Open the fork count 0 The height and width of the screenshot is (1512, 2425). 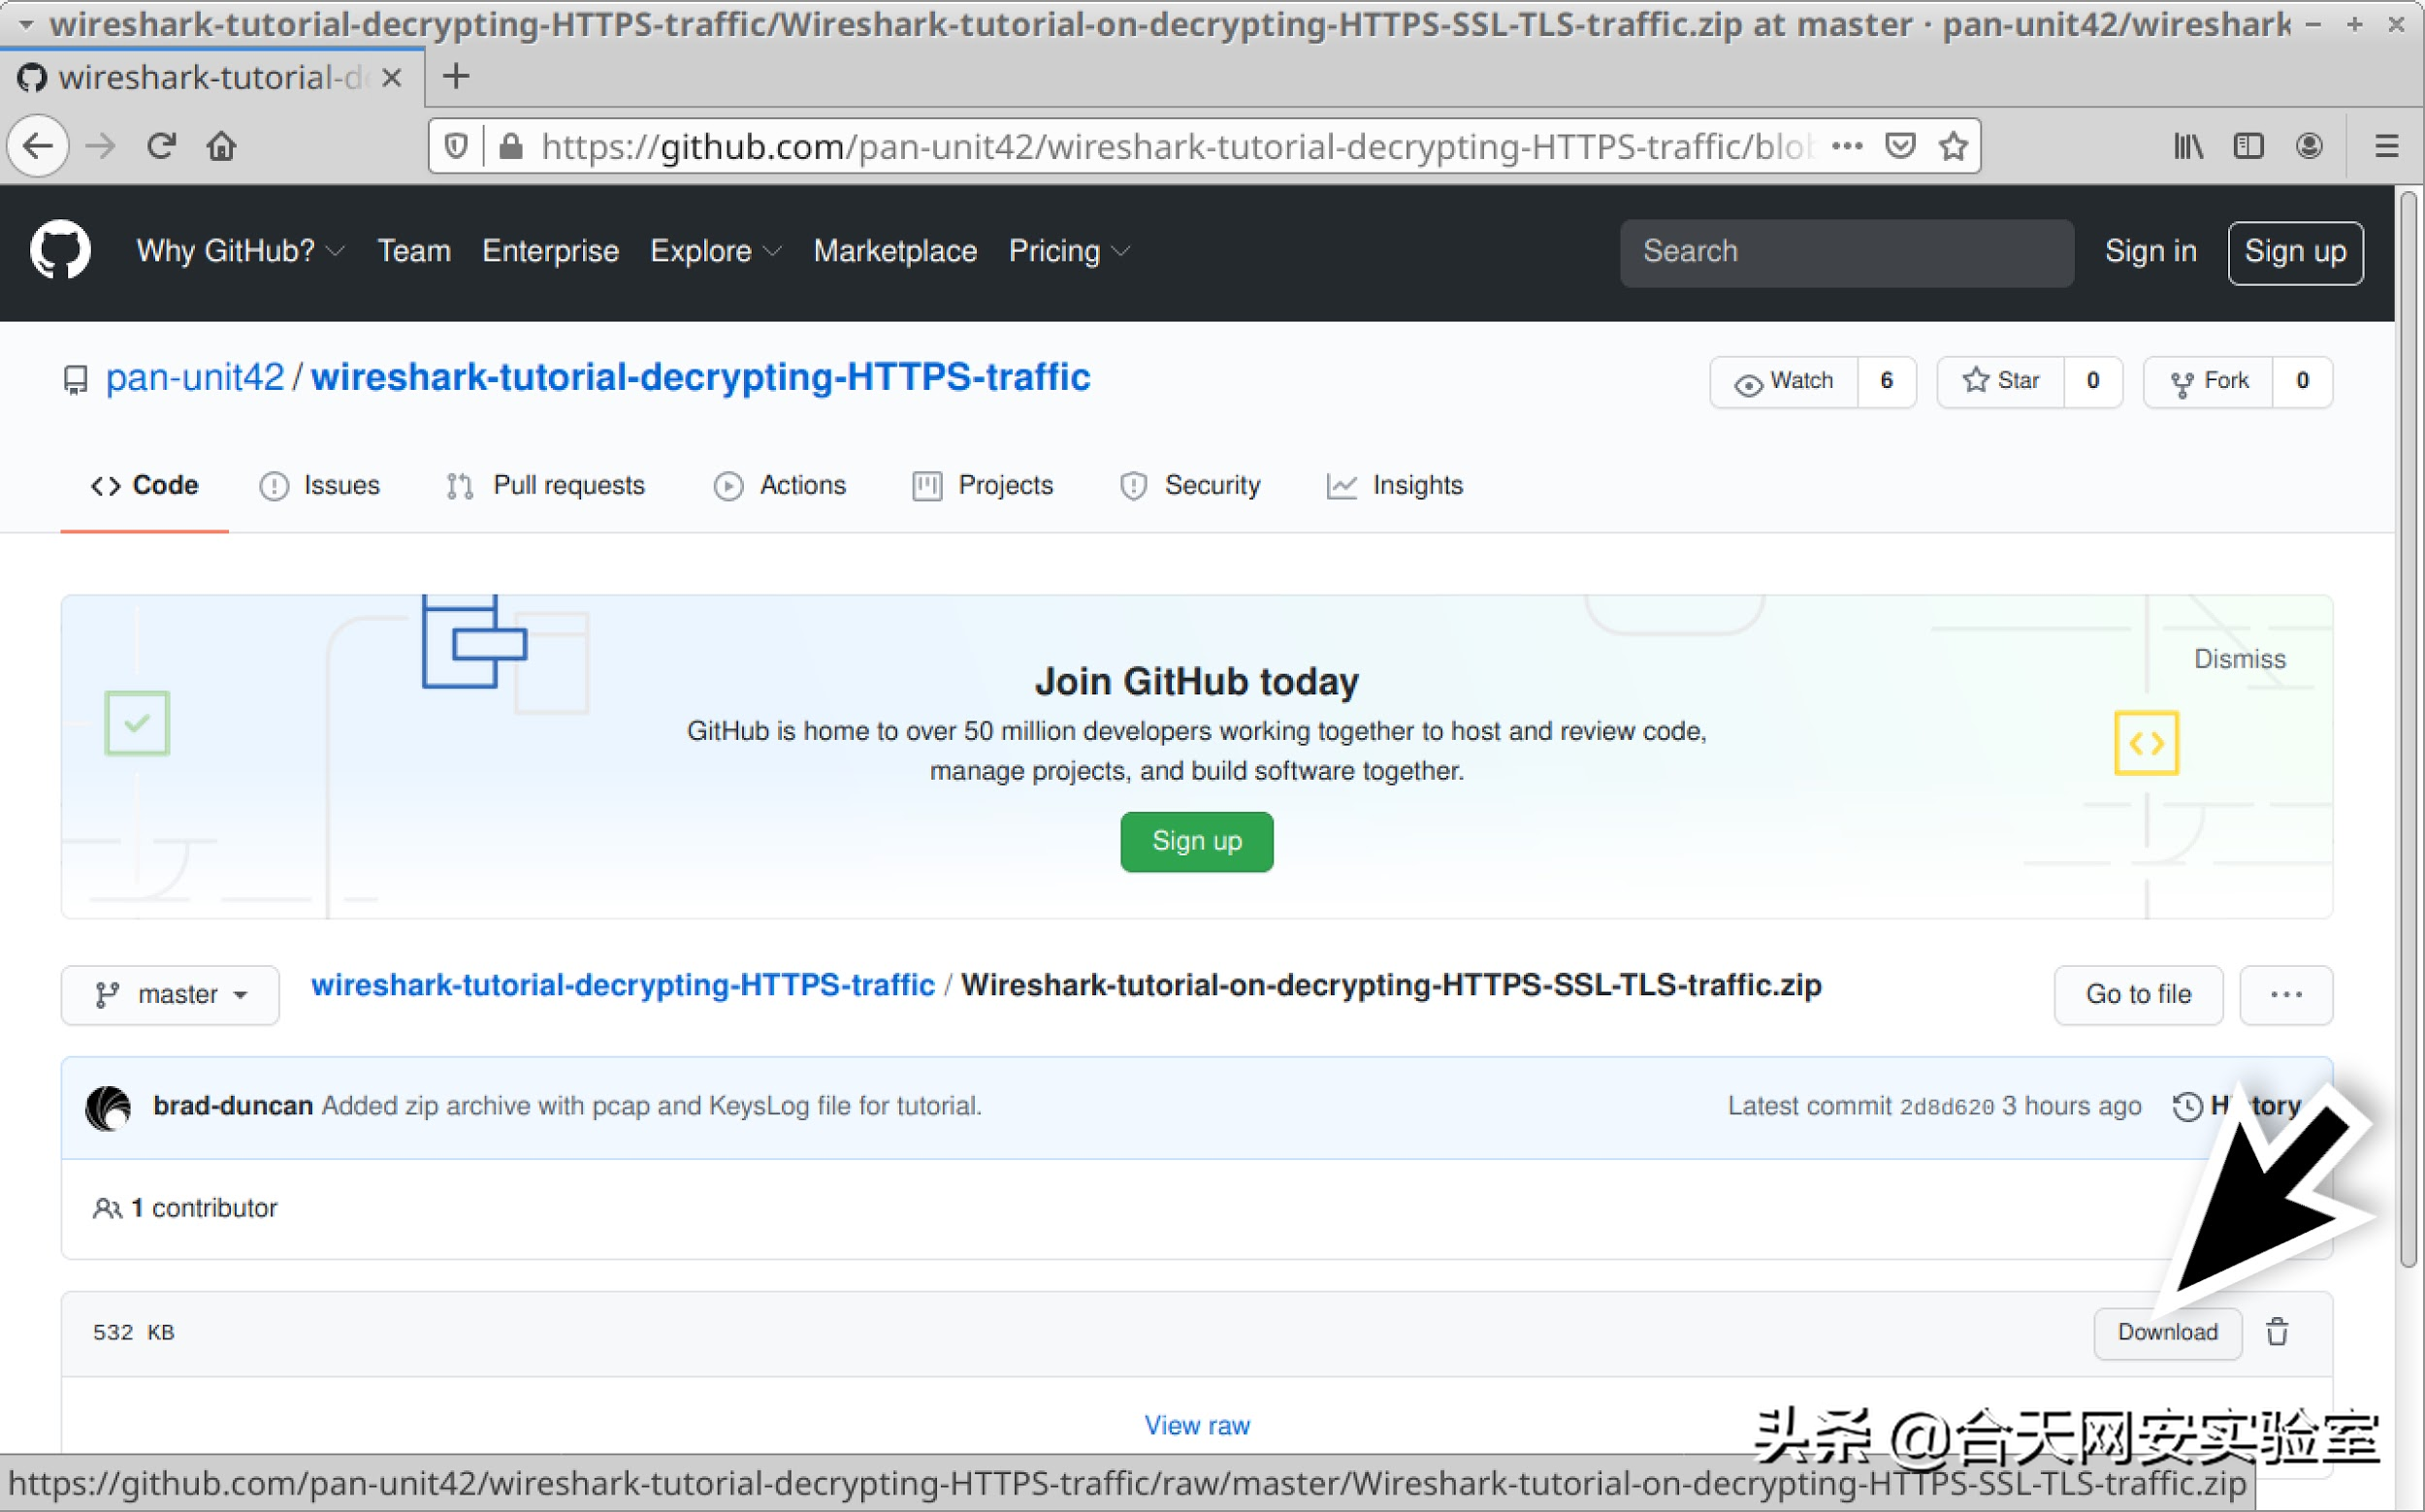[x=2302, y=381]
